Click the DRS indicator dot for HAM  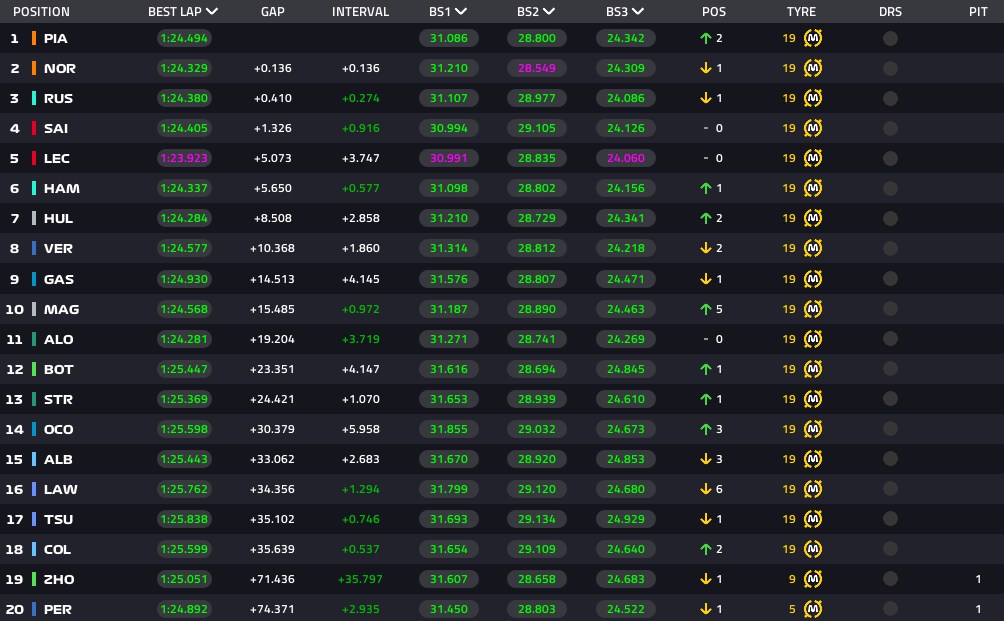coord(890,188)
